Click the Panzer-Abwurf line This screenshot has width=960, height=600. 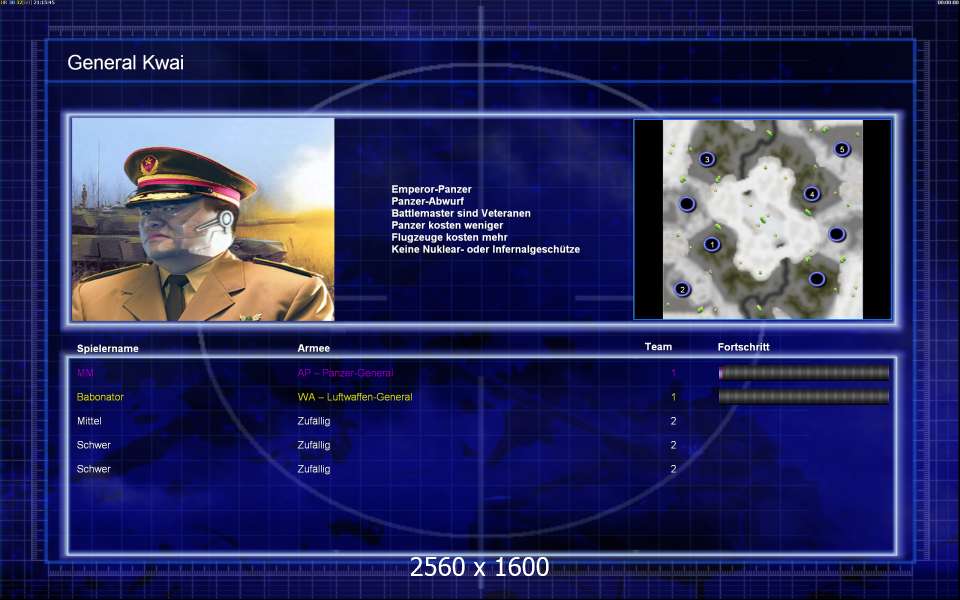428,201
